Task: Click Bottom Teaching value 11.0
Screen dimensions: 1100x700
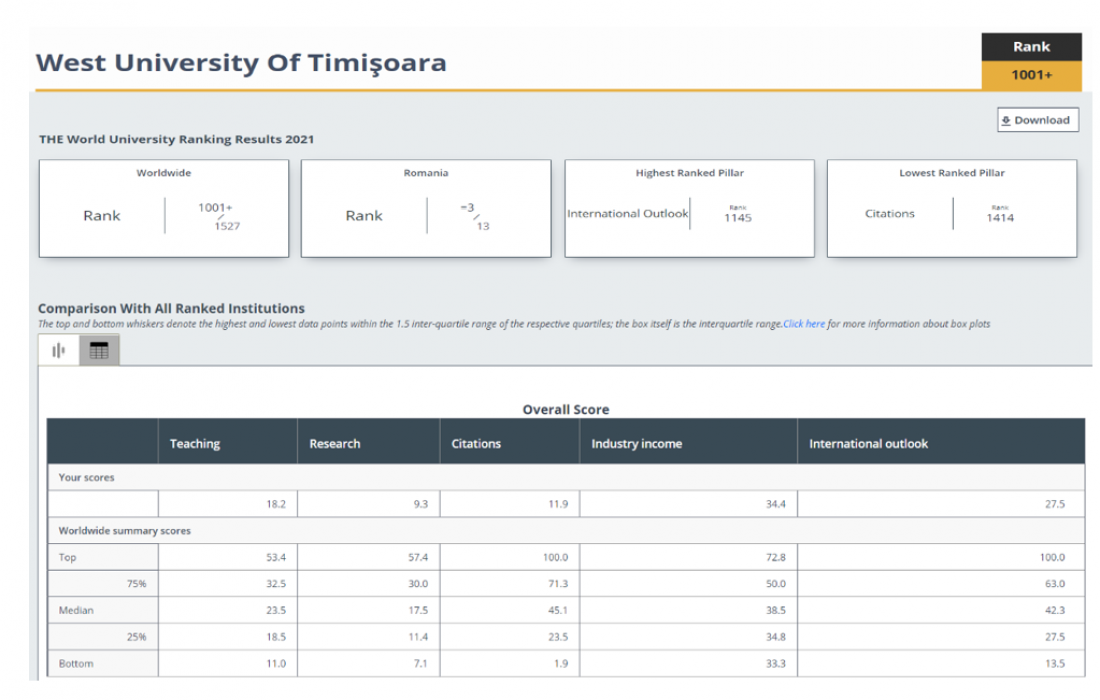Action: [276, 664]
